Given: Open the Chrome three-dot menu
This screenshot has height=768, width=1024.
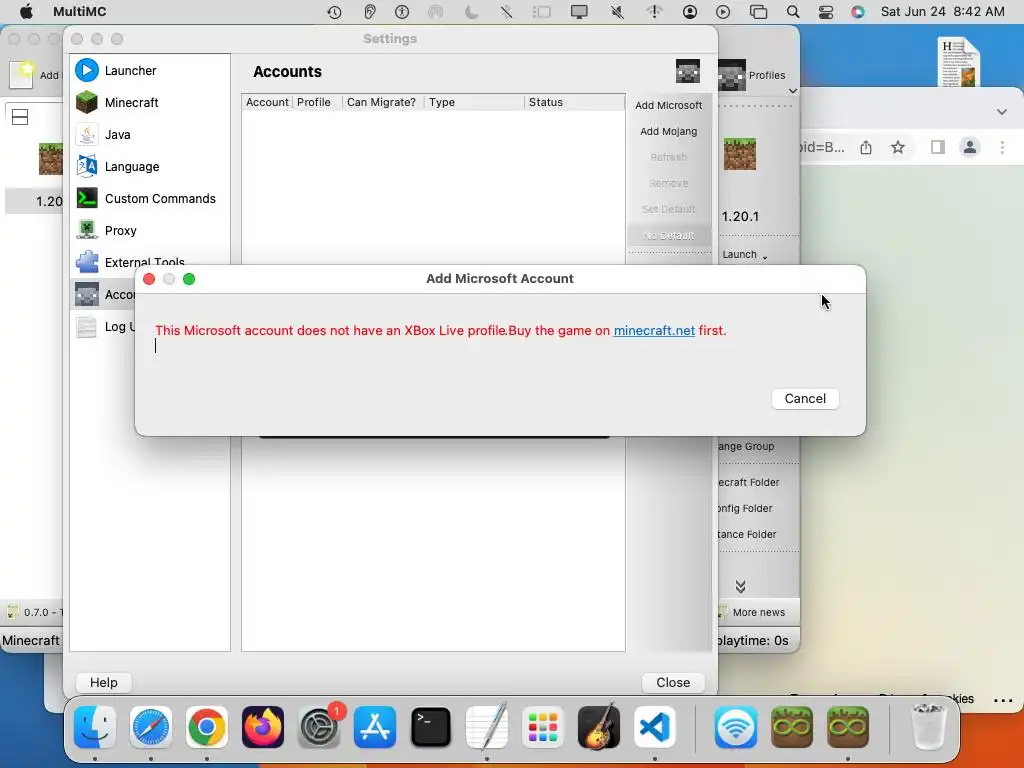Looking at the screenshot, I should tap(1002, 148).
